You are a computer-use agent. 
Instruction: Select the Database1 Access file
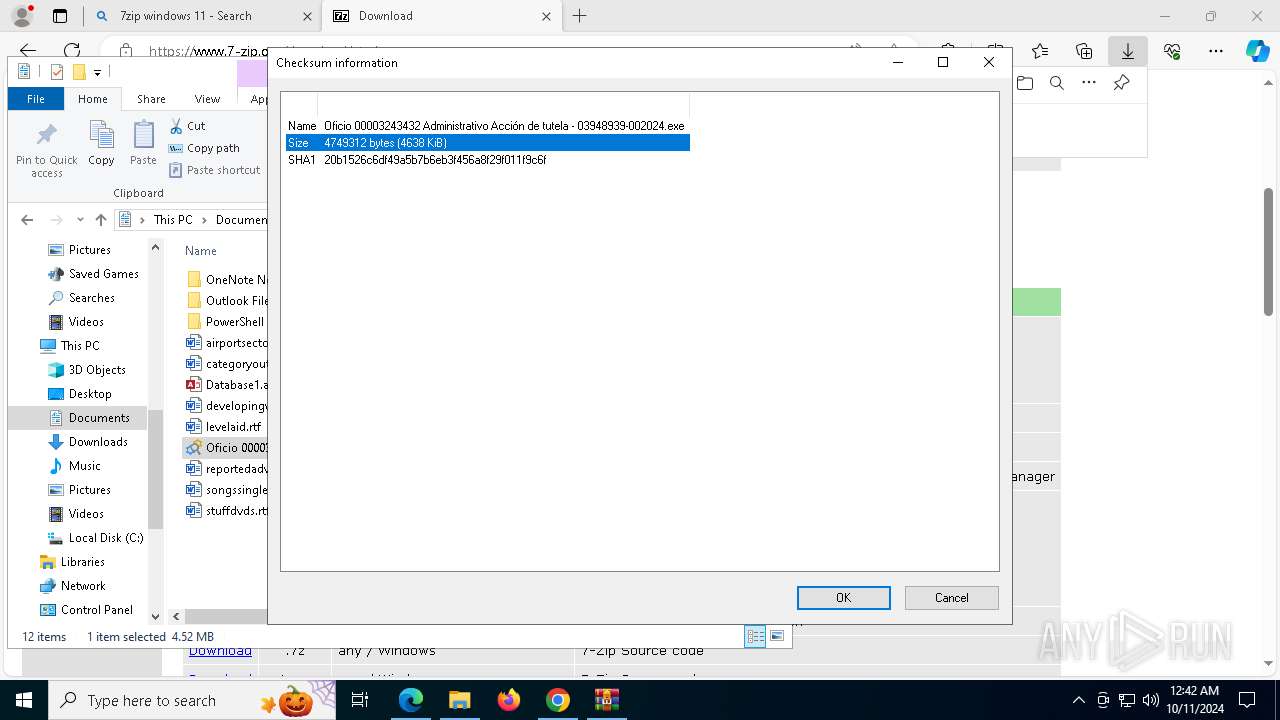point(227,385)
